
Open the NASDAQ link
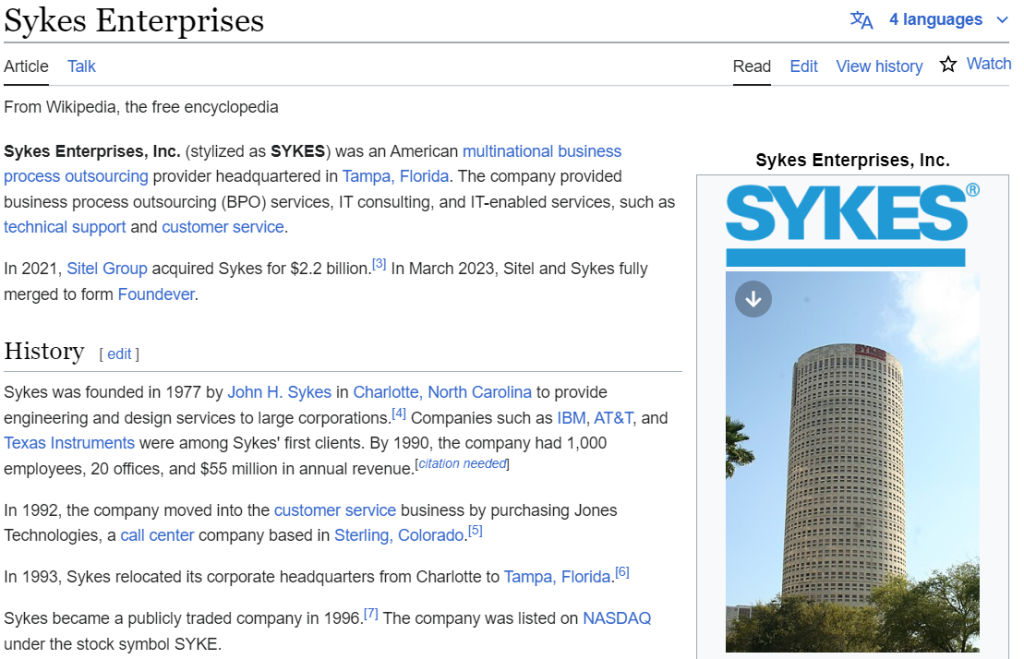(616, 619)
